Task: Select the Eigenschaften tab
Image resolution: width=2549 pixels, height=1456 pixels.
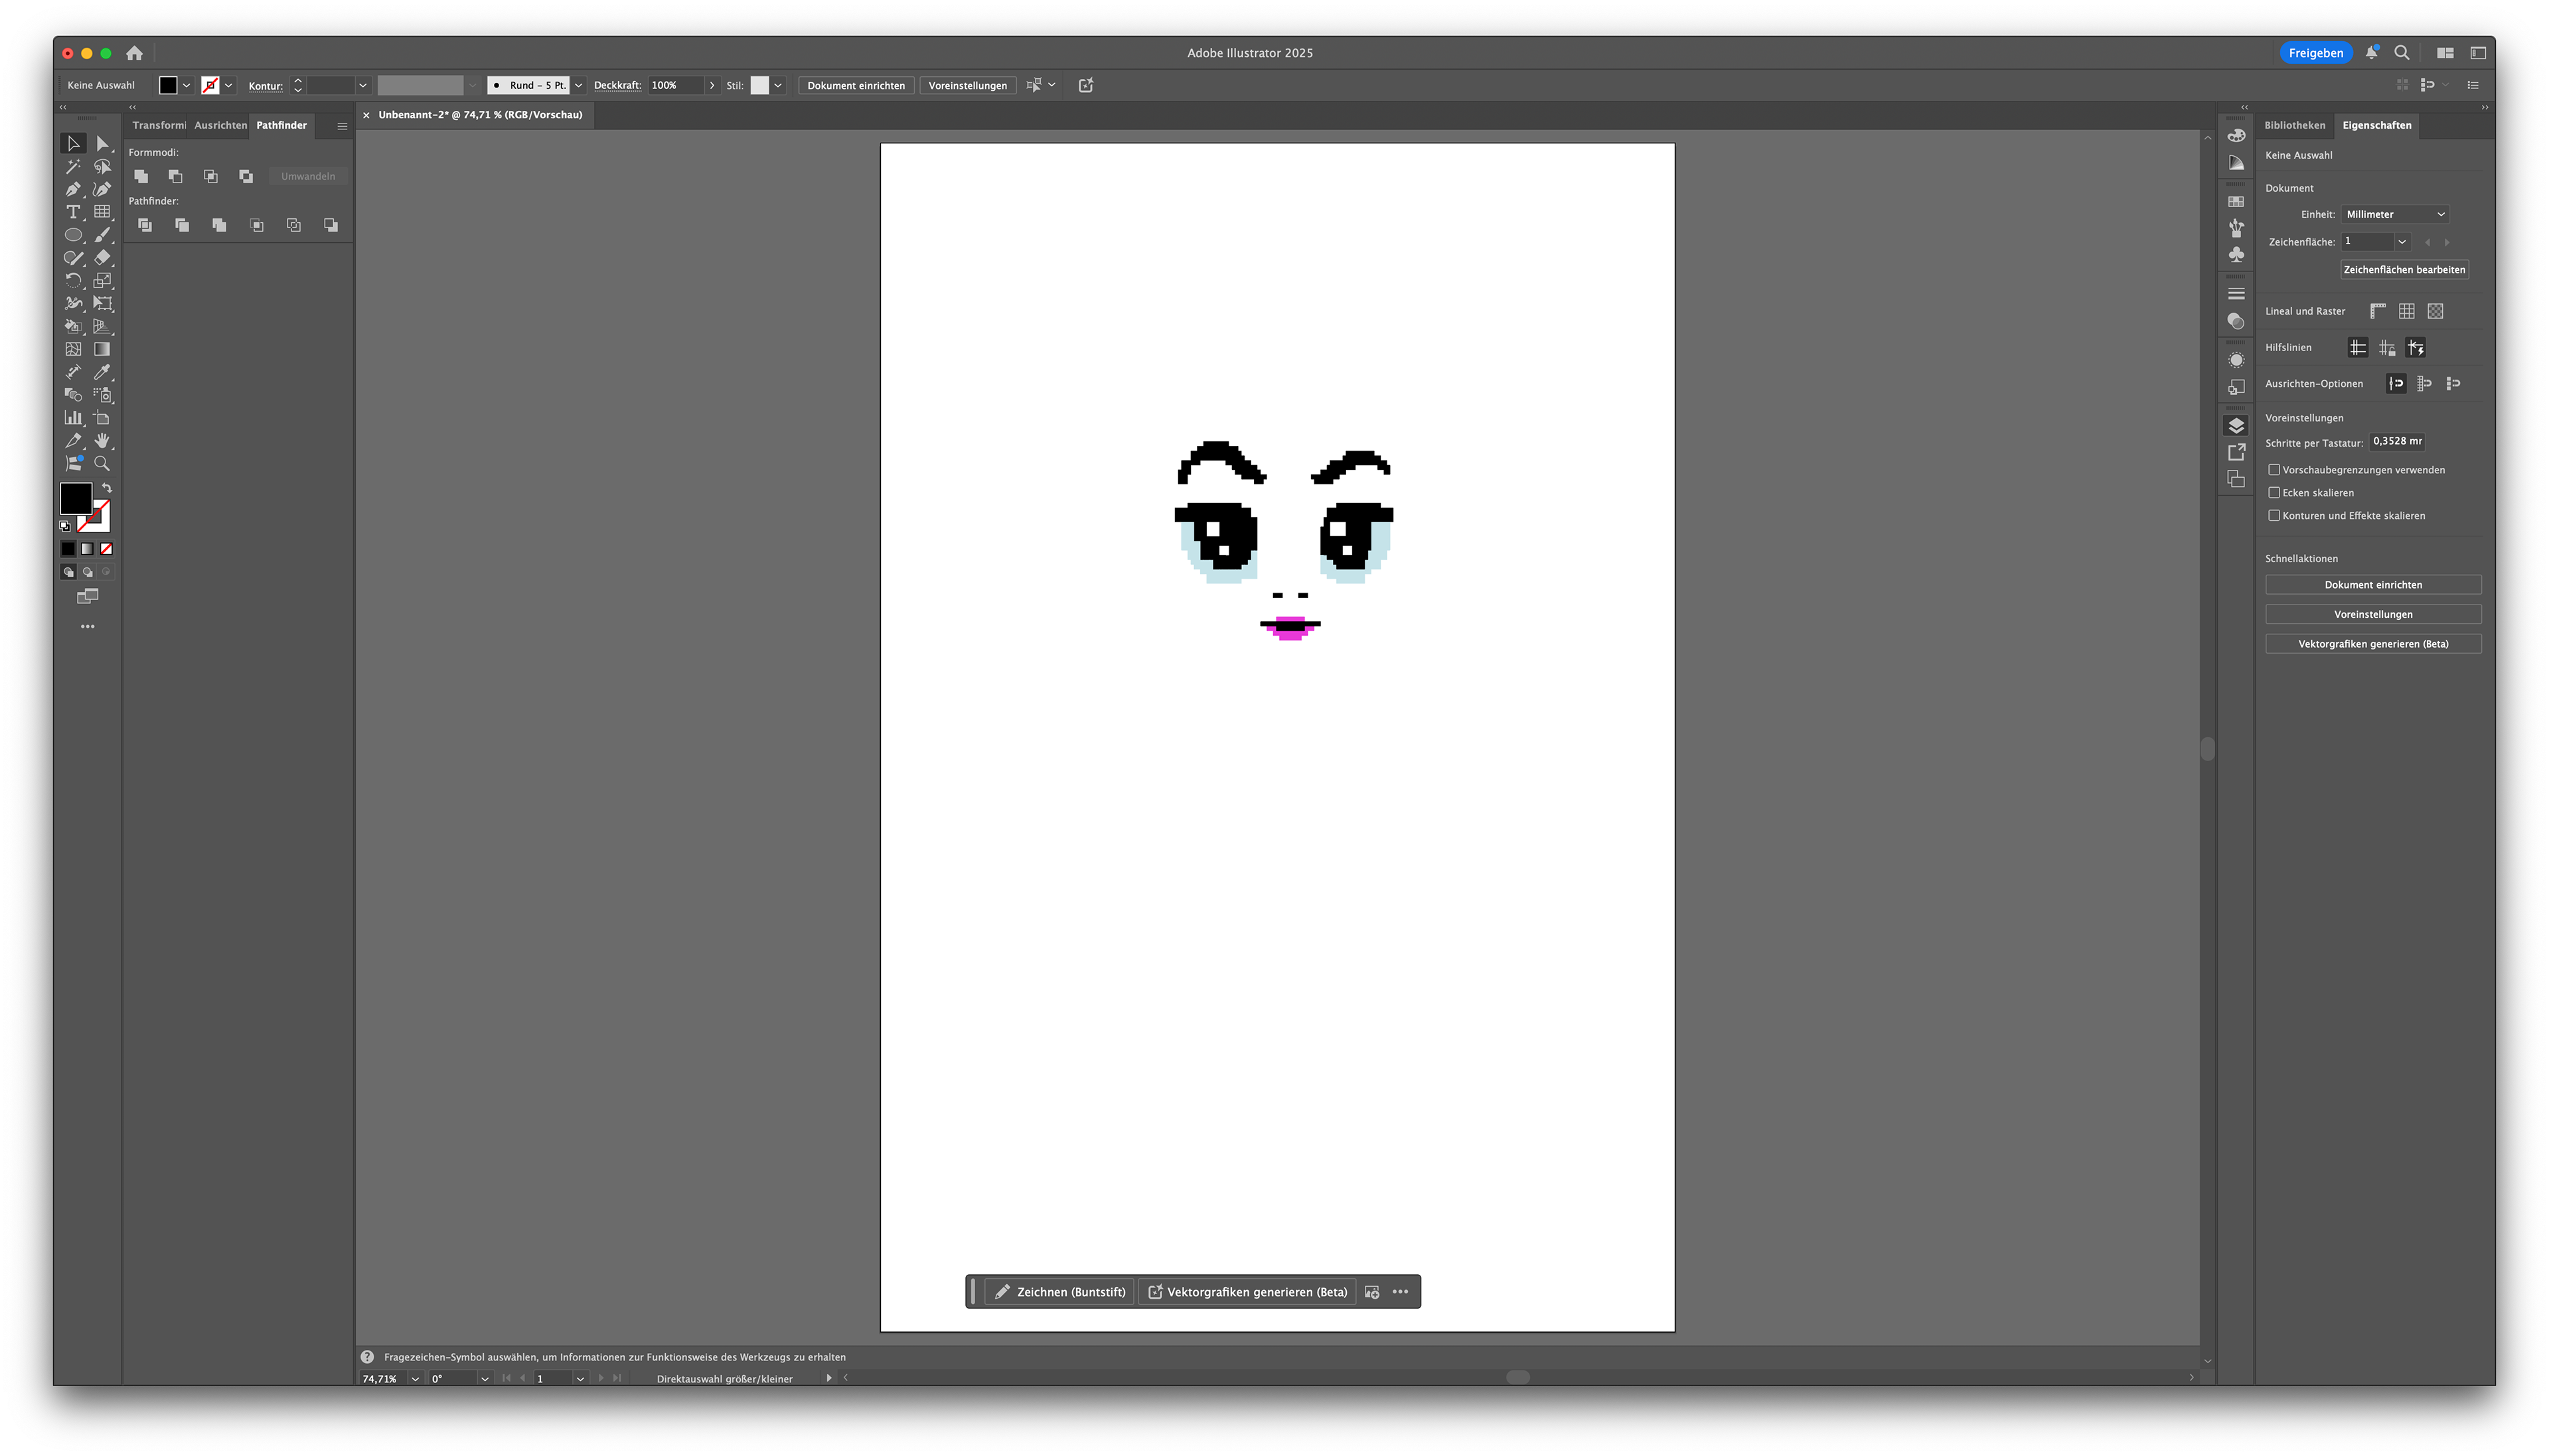Action: 2376,125
